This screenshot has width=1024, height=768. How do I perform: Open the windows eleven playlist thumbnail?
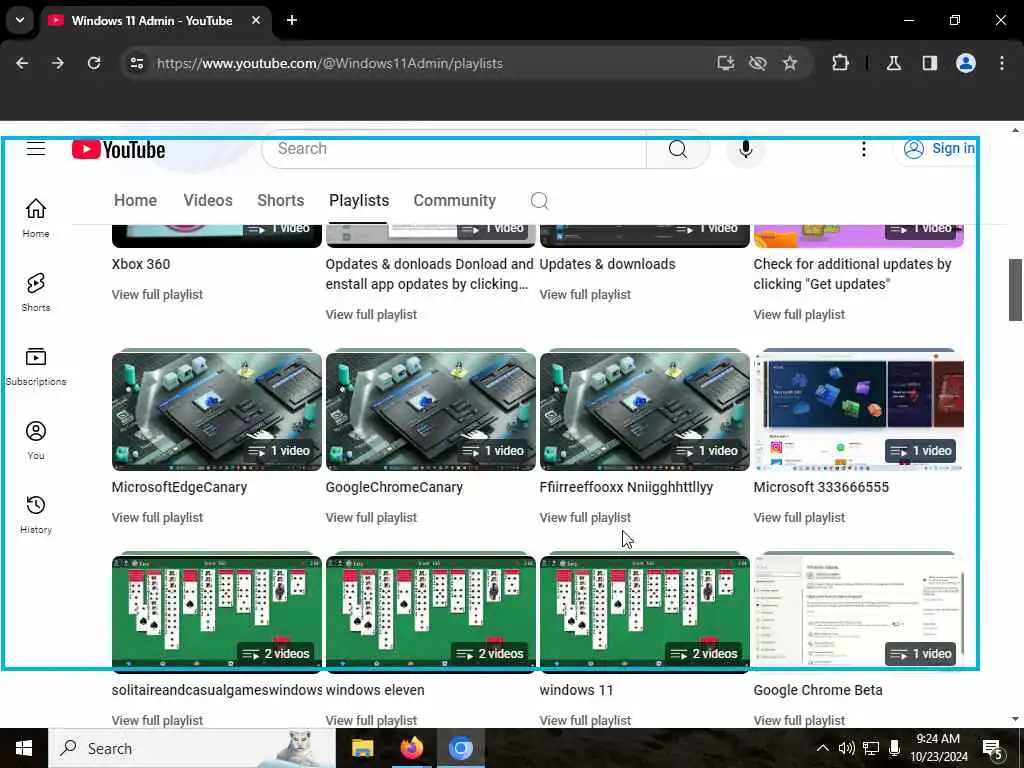click(x=430, y=615)
